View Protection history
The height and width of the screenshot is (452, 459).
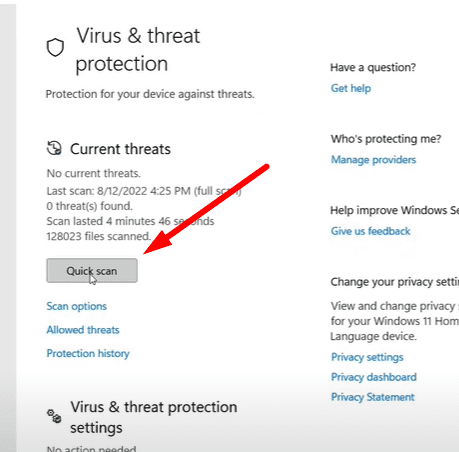[x=88, y=353]
